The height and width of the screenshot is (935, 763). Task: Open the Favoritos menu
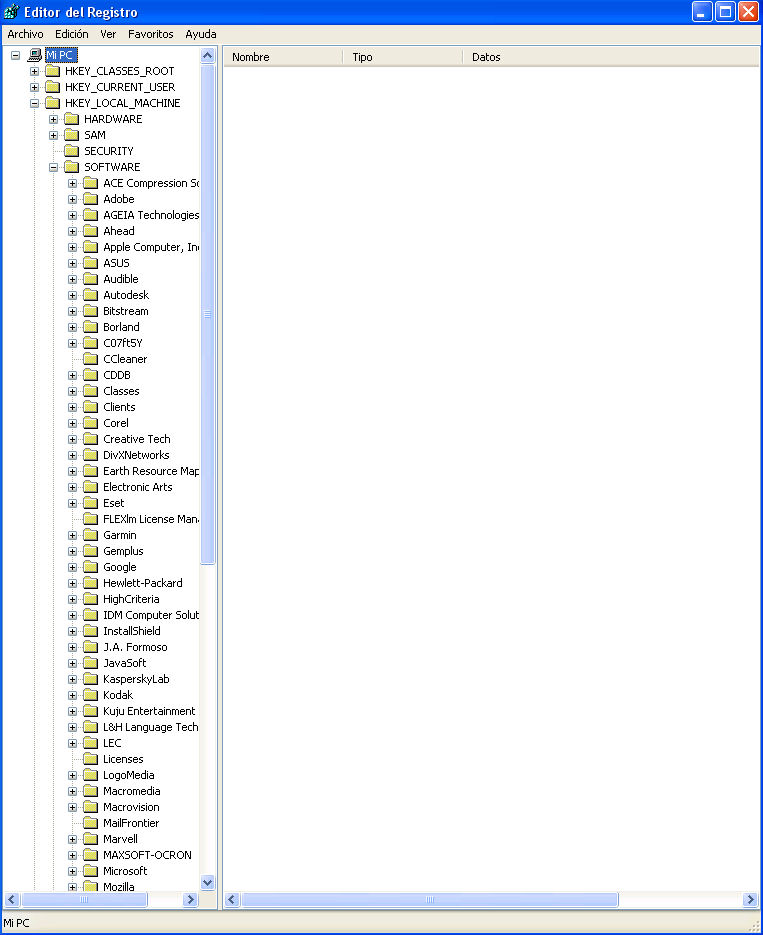[x=150, y=34]
